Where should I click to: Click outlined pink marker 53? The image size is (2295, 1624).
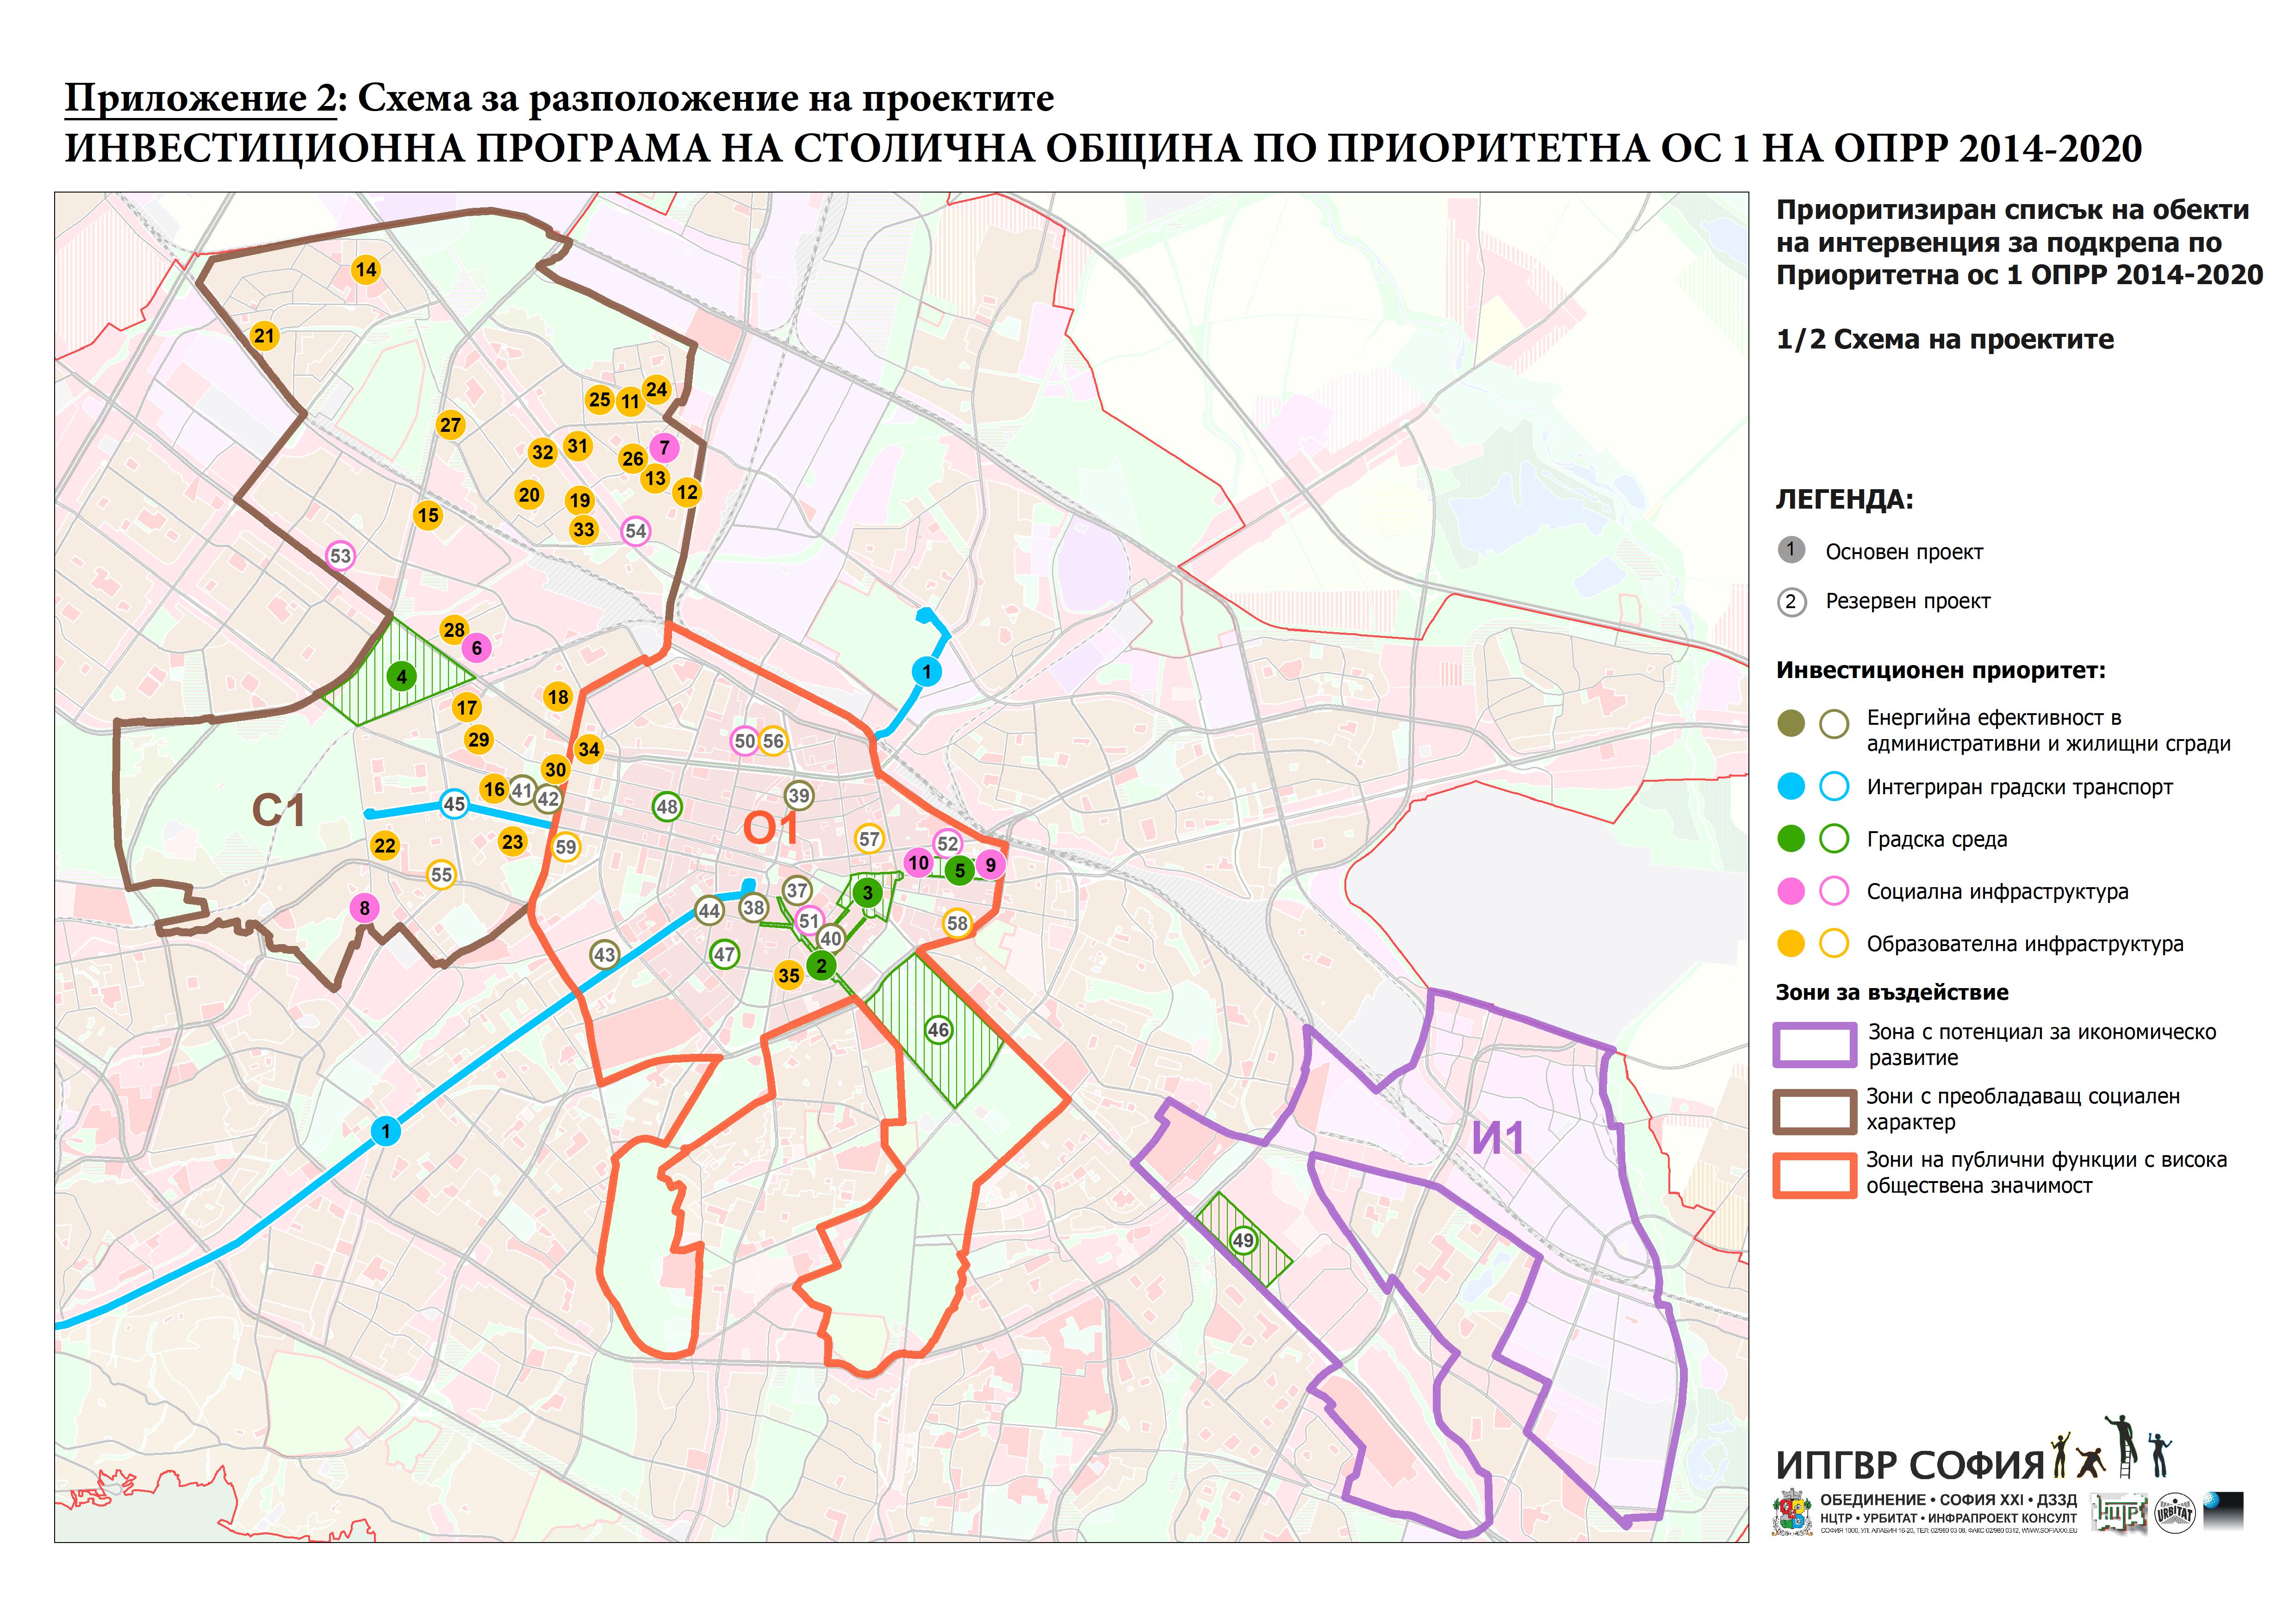(340, 556)
